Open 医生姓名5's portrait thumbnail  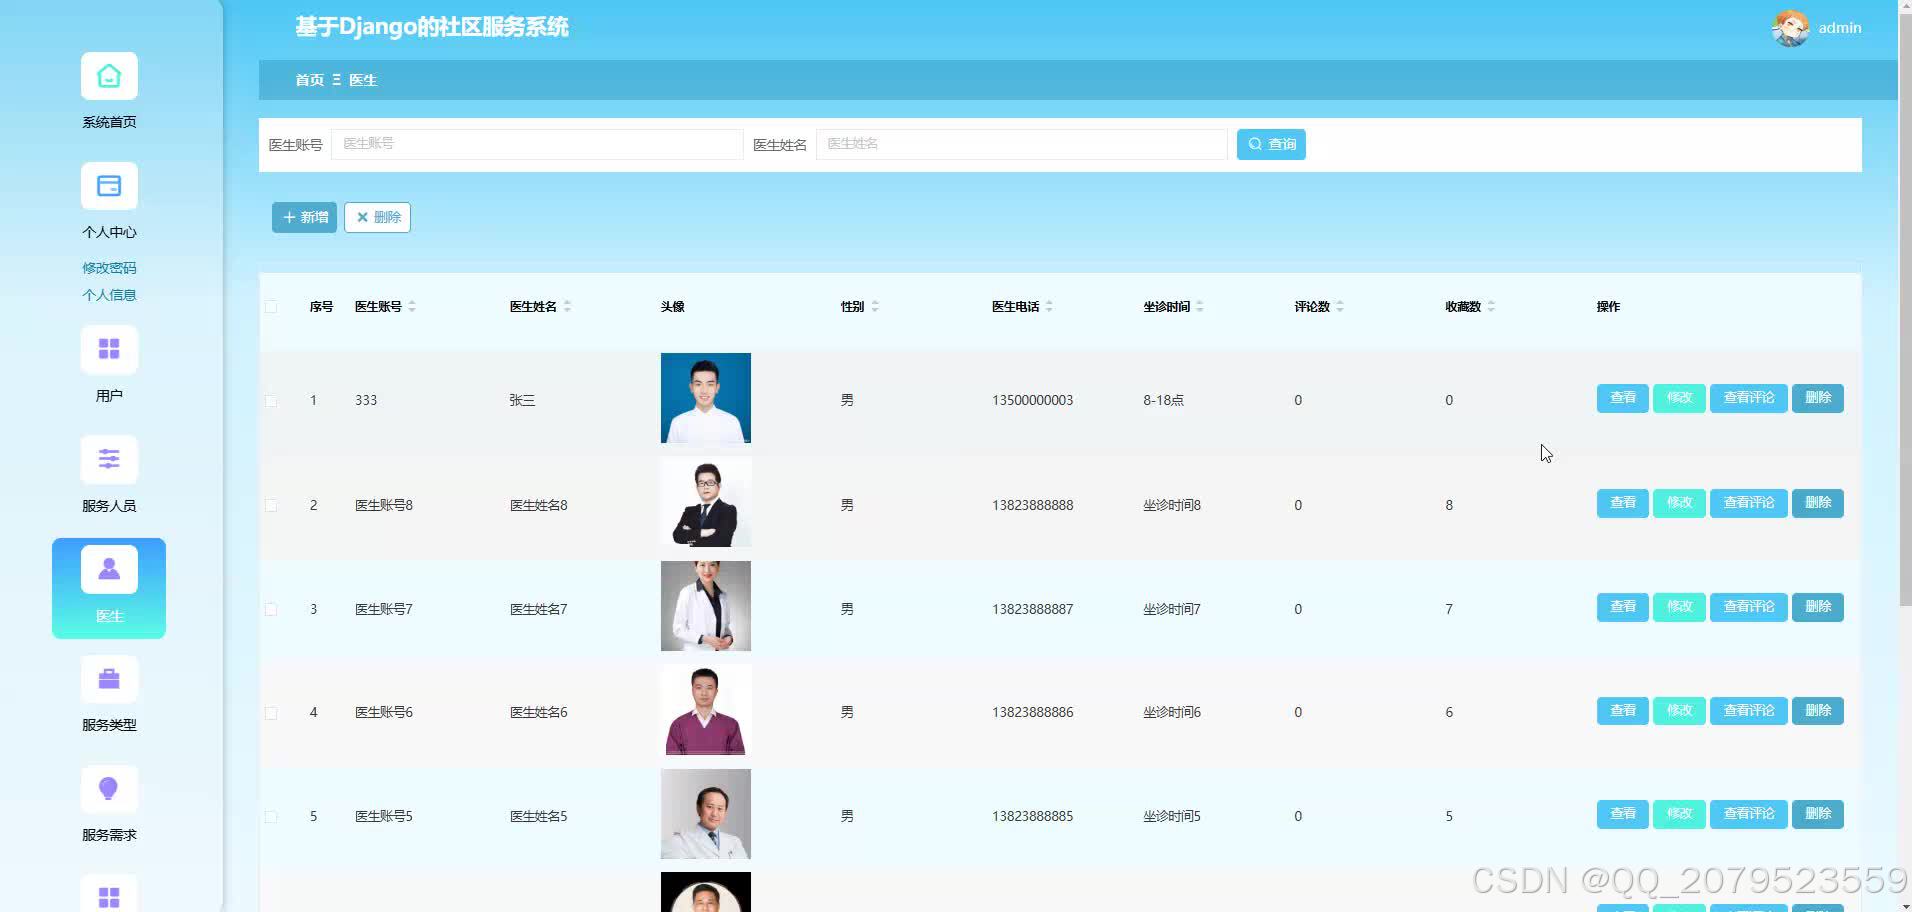[705, 814]
